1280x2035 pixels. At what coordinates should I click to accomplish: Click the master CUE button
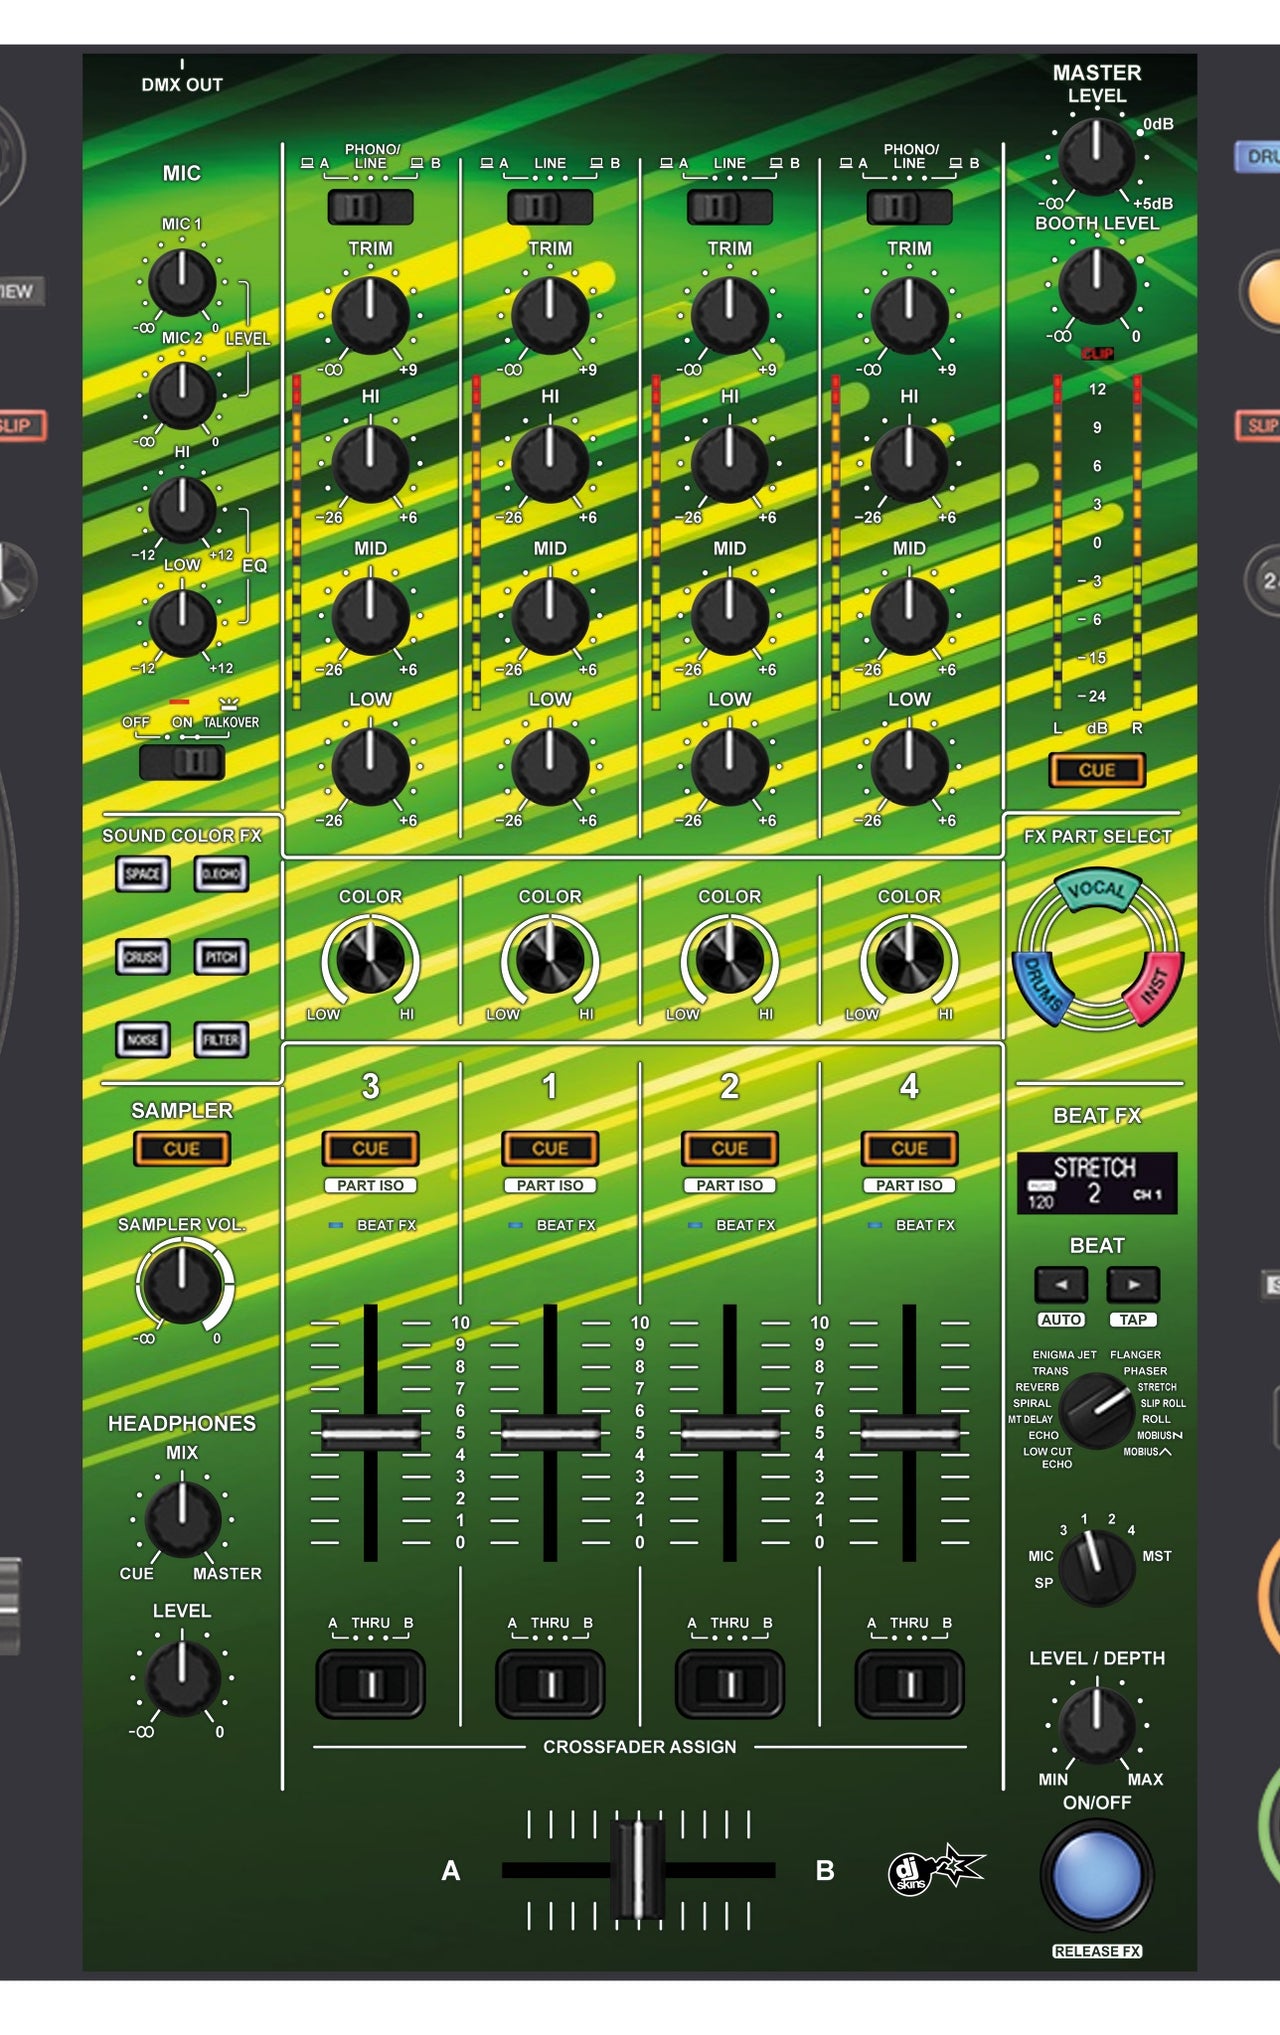1097,770
